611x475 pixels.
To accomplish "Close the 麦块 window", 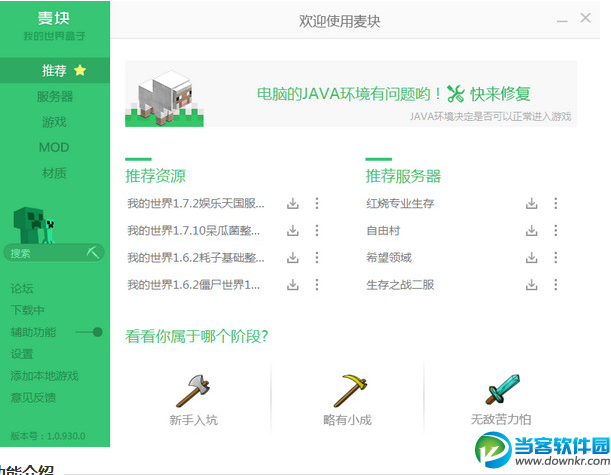I will point(585,18).
